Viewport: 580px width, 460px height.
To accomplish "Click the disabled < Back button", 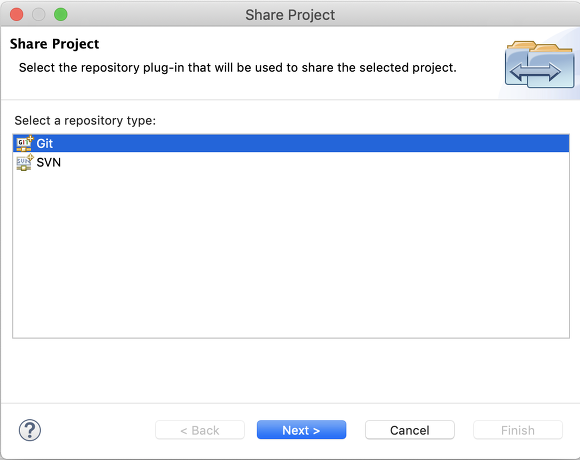I will [x=200, y=430].
